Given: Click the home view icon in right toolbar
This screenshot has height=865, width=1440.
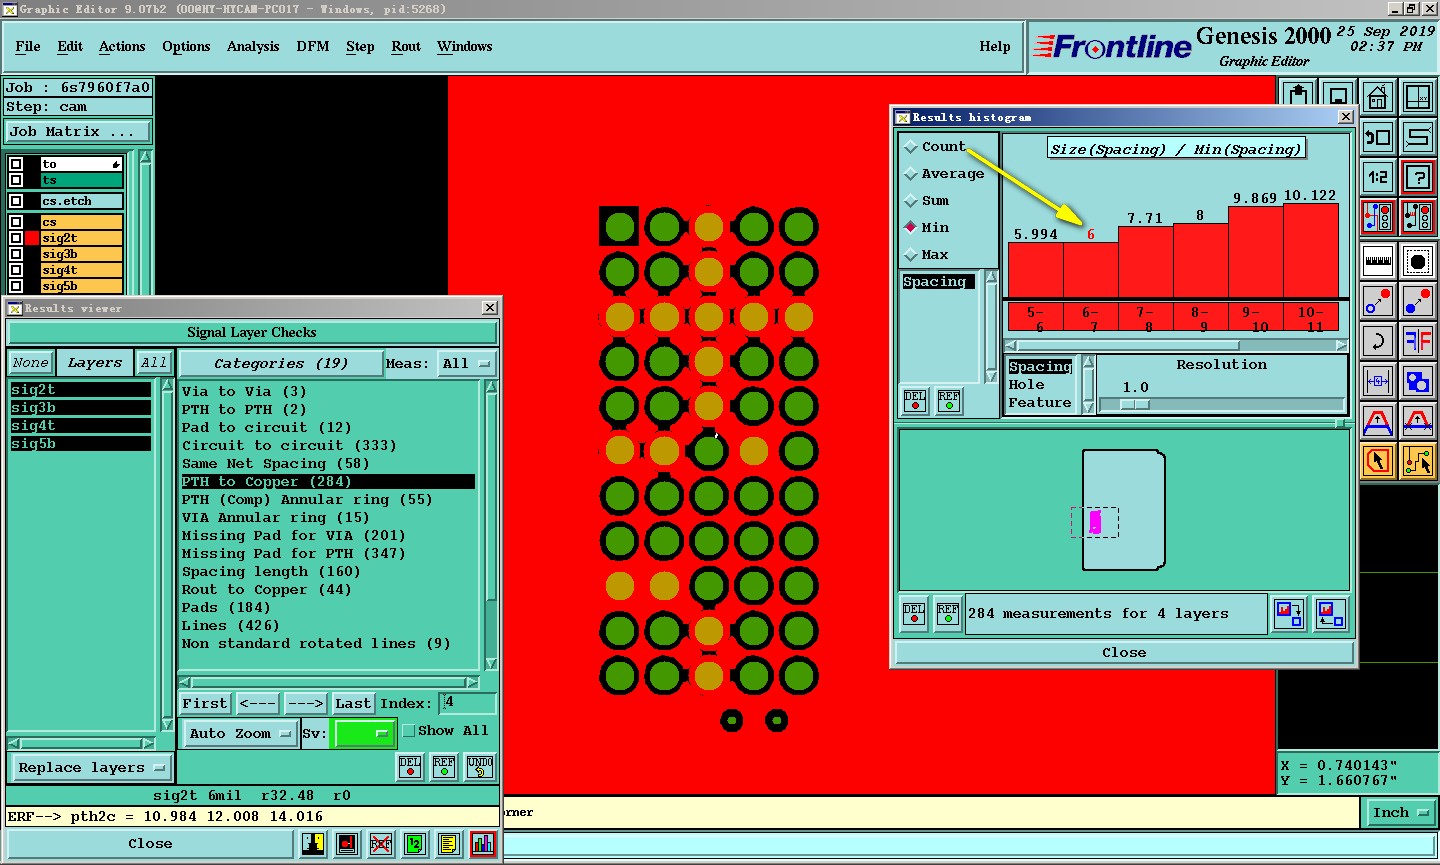Looking at the screenshot, I should [1378, 97].
